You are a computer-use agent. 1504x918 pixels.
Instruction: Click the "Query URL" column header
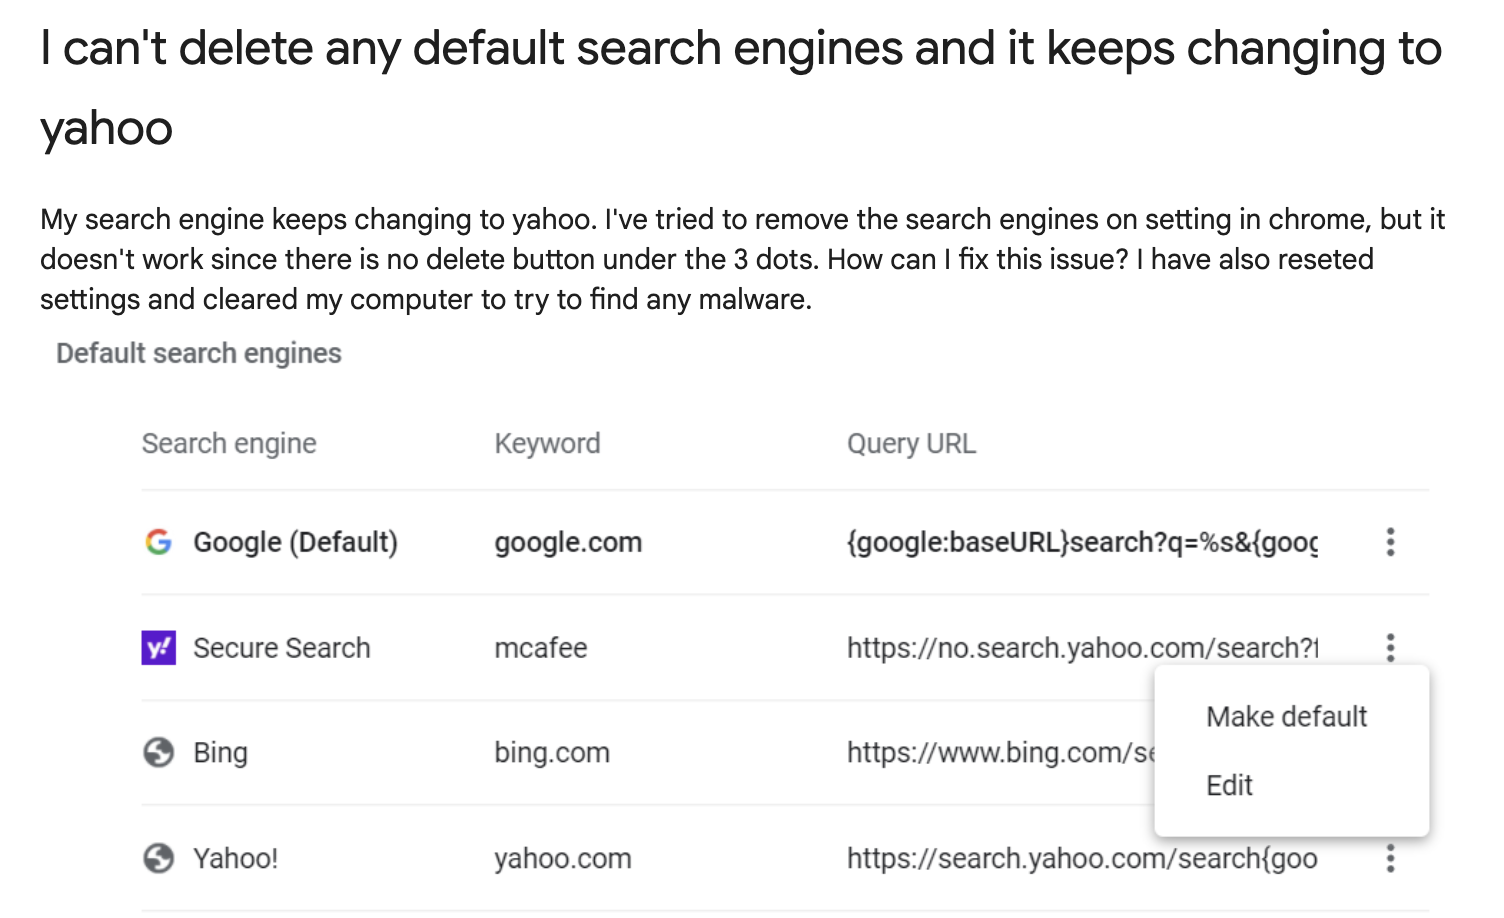point(911,443)
